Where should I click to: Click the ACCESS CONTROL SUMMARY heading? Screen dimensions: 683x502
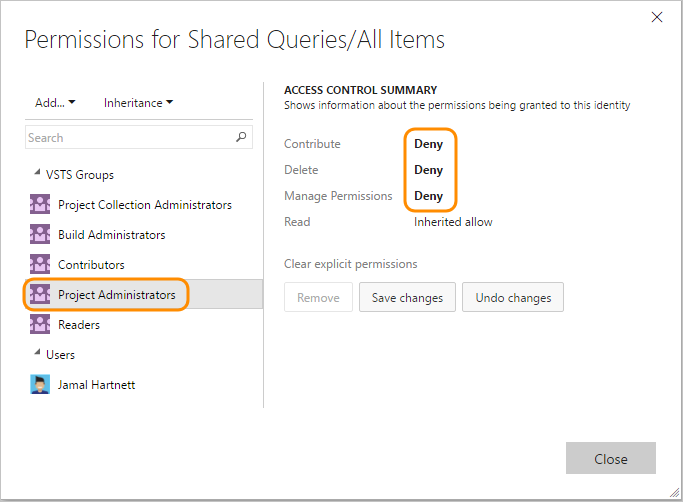pos(360,90)
